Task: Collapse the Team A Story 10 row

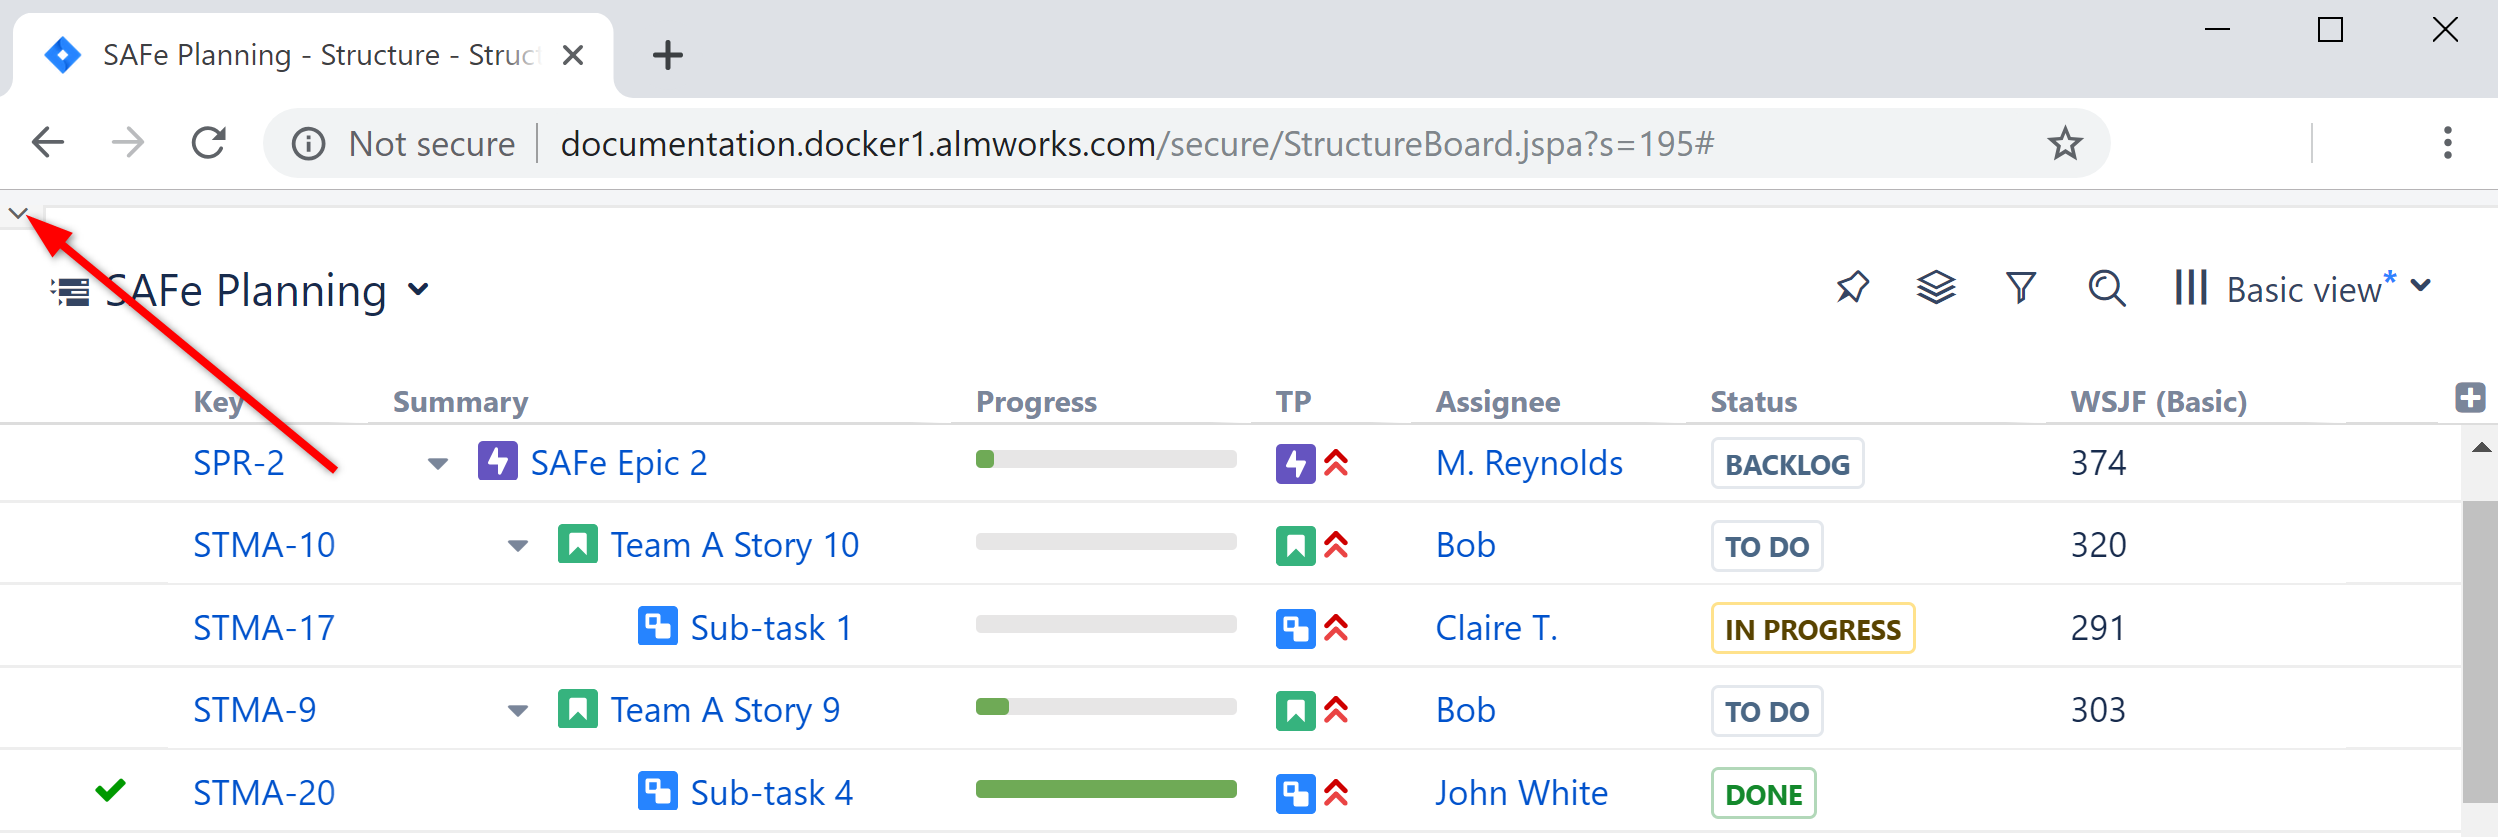Action: 517,546
